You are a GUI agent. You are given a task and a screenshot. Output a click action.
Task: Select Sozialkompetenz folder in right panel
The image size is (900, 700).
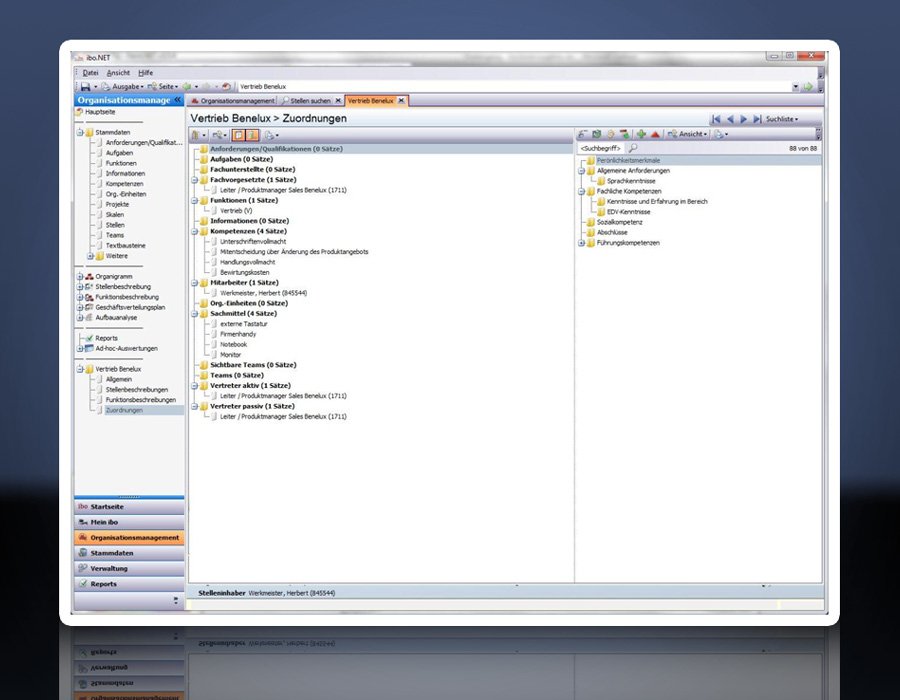619,223
